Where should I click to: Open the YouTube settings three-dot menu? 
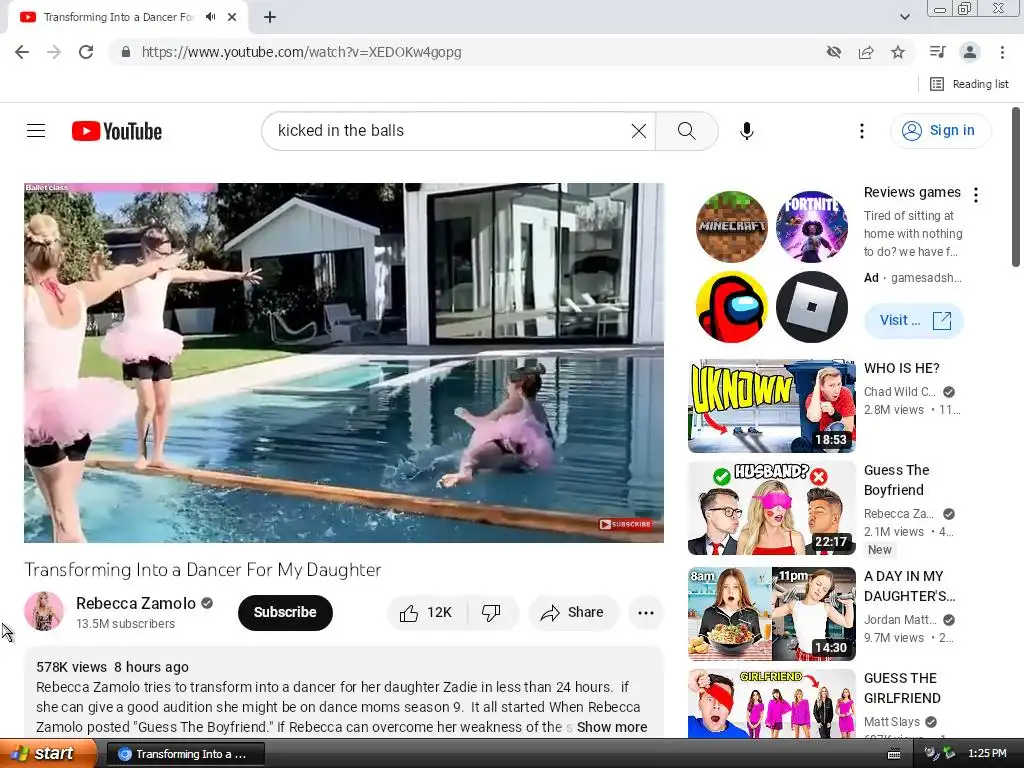click(861, 131)
